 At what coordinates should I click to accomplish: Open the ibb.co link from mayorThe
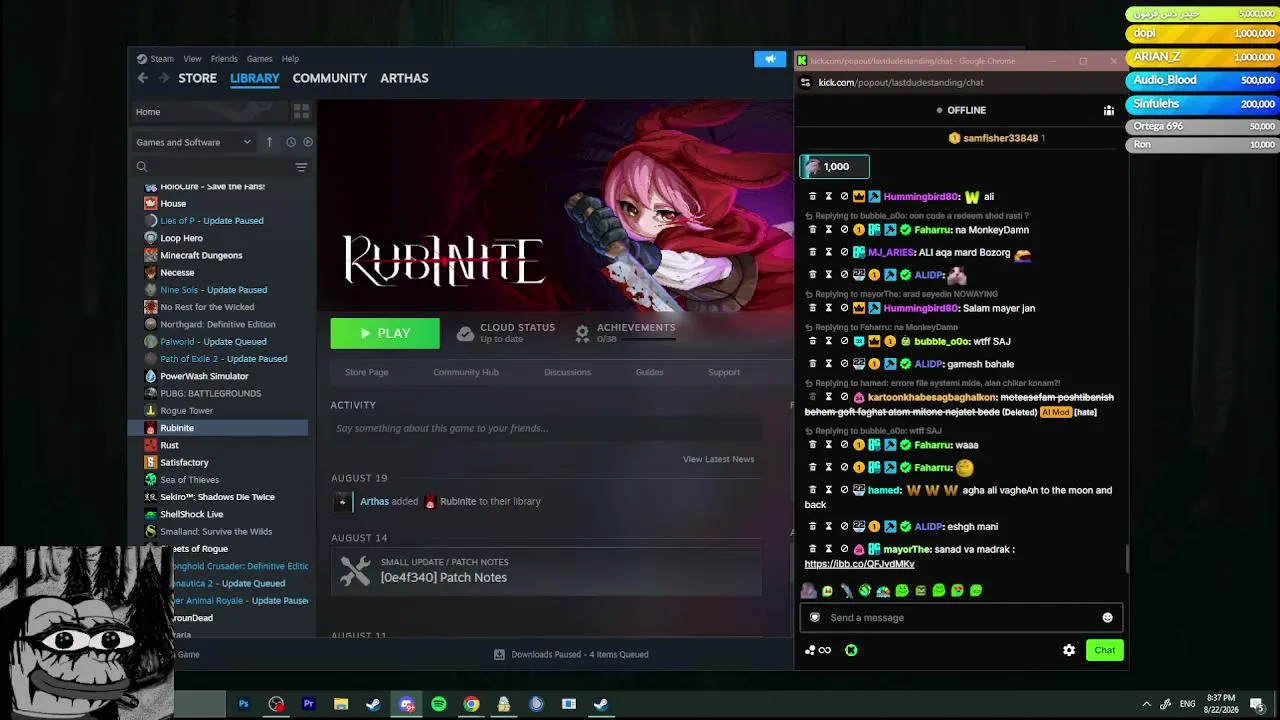click(x=859, y=564)
